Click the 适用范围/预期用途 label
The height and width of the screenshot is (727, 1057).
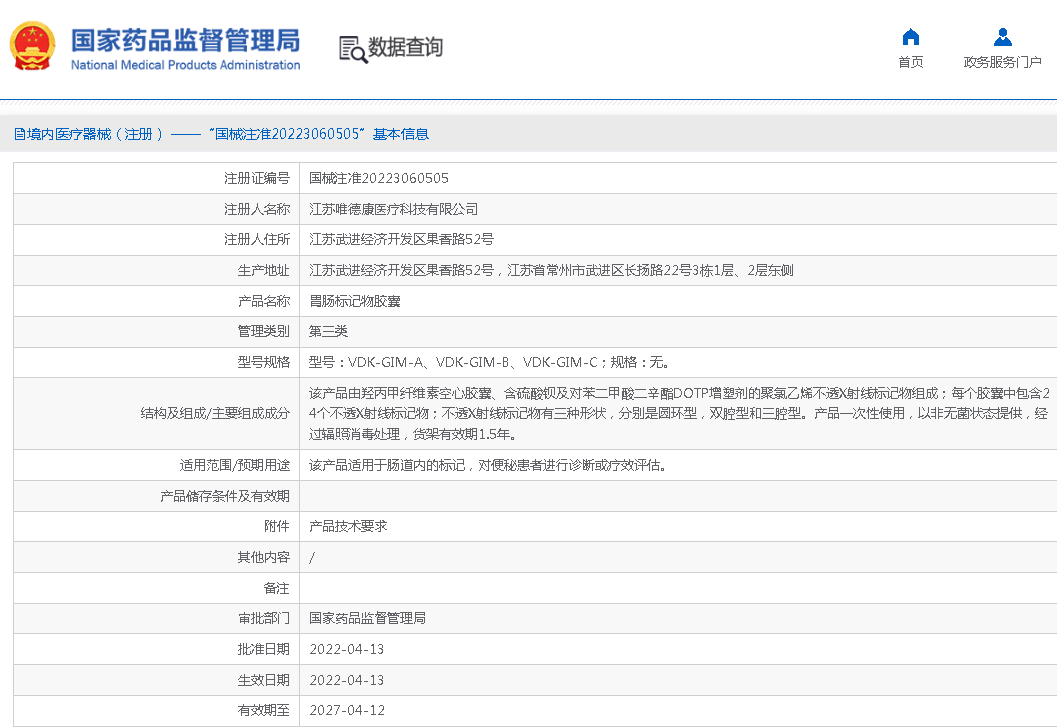click(x=235, y=465)
